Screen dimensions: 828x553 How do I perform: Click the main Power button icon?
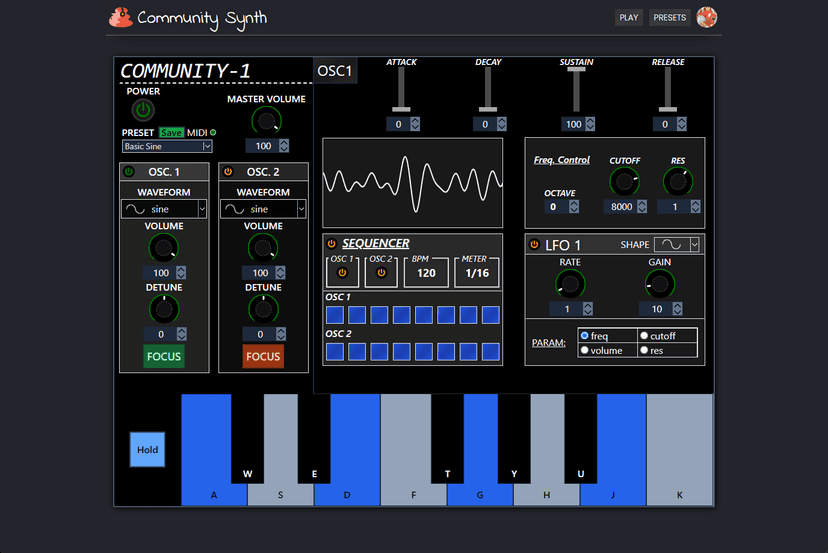click(x=143, y=110)
